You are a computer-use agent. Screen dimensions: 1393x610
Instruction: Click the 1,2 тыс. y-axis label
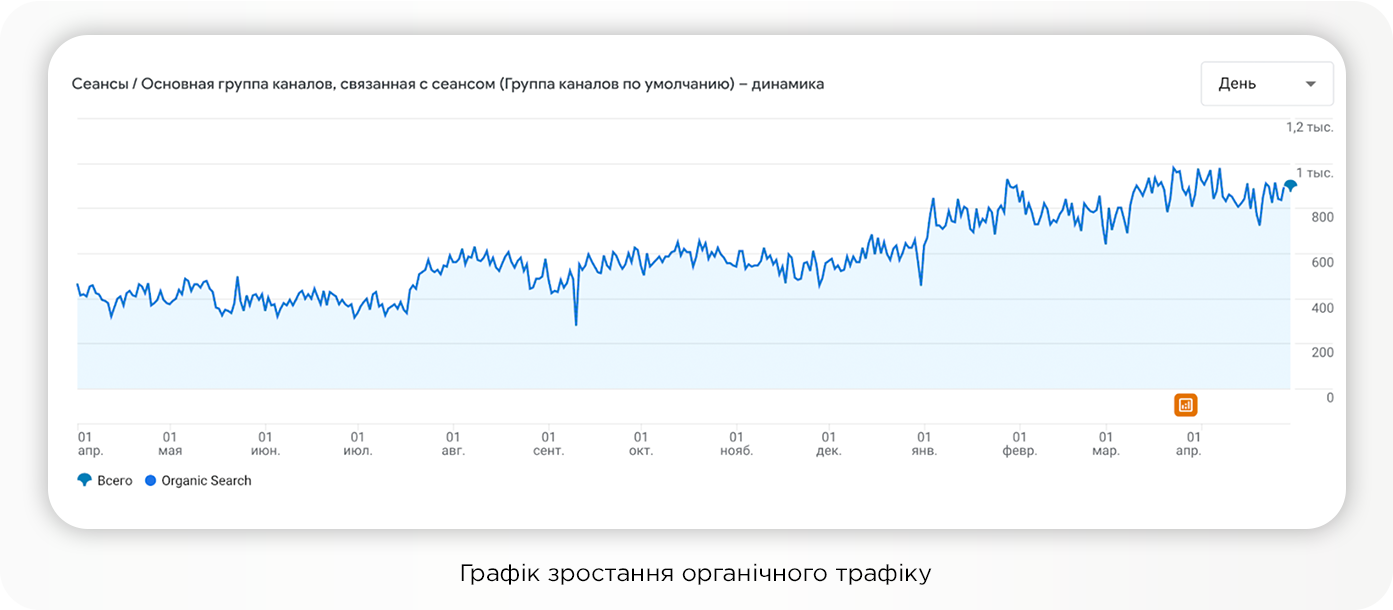pos(1309,127)
